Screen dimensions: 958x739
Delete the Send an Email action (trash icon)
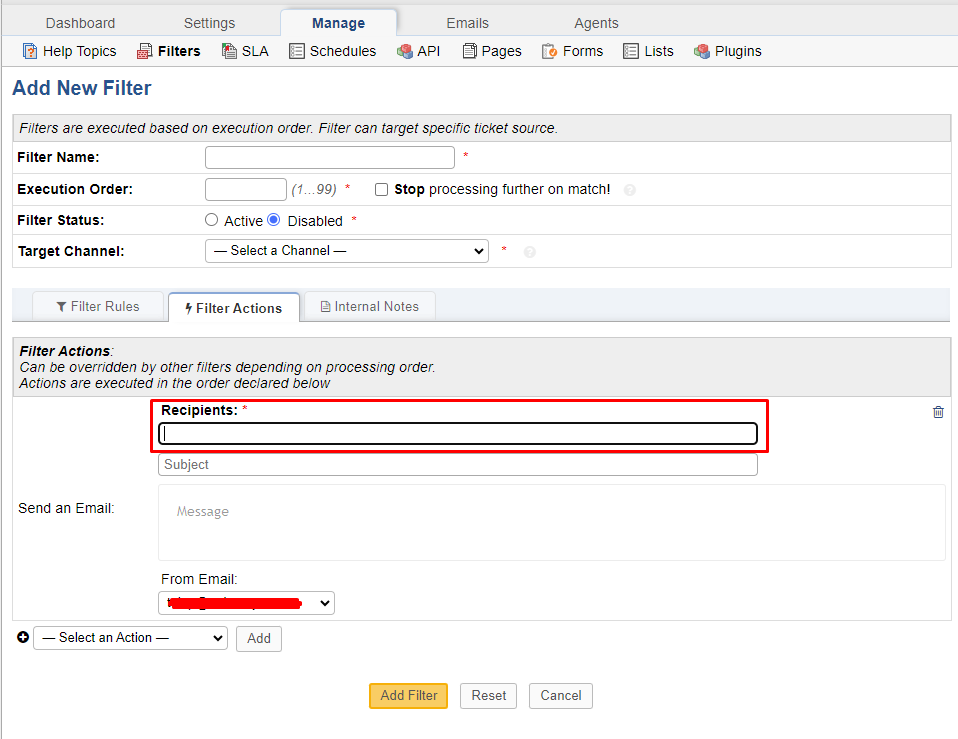(938, 412)
